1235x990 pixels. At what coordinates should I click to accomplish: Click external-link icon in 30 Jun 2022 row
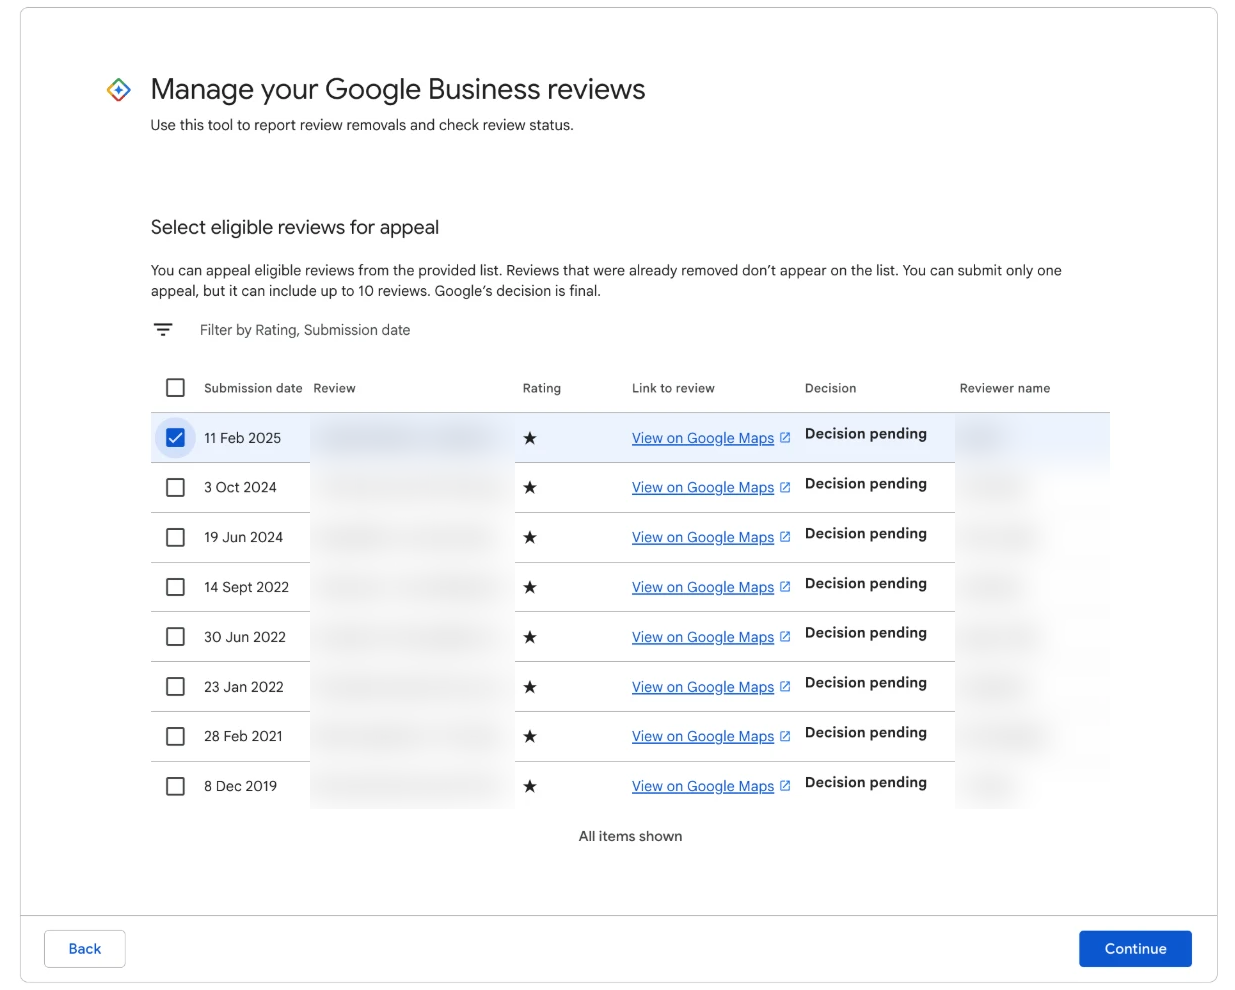click(785, 637)
